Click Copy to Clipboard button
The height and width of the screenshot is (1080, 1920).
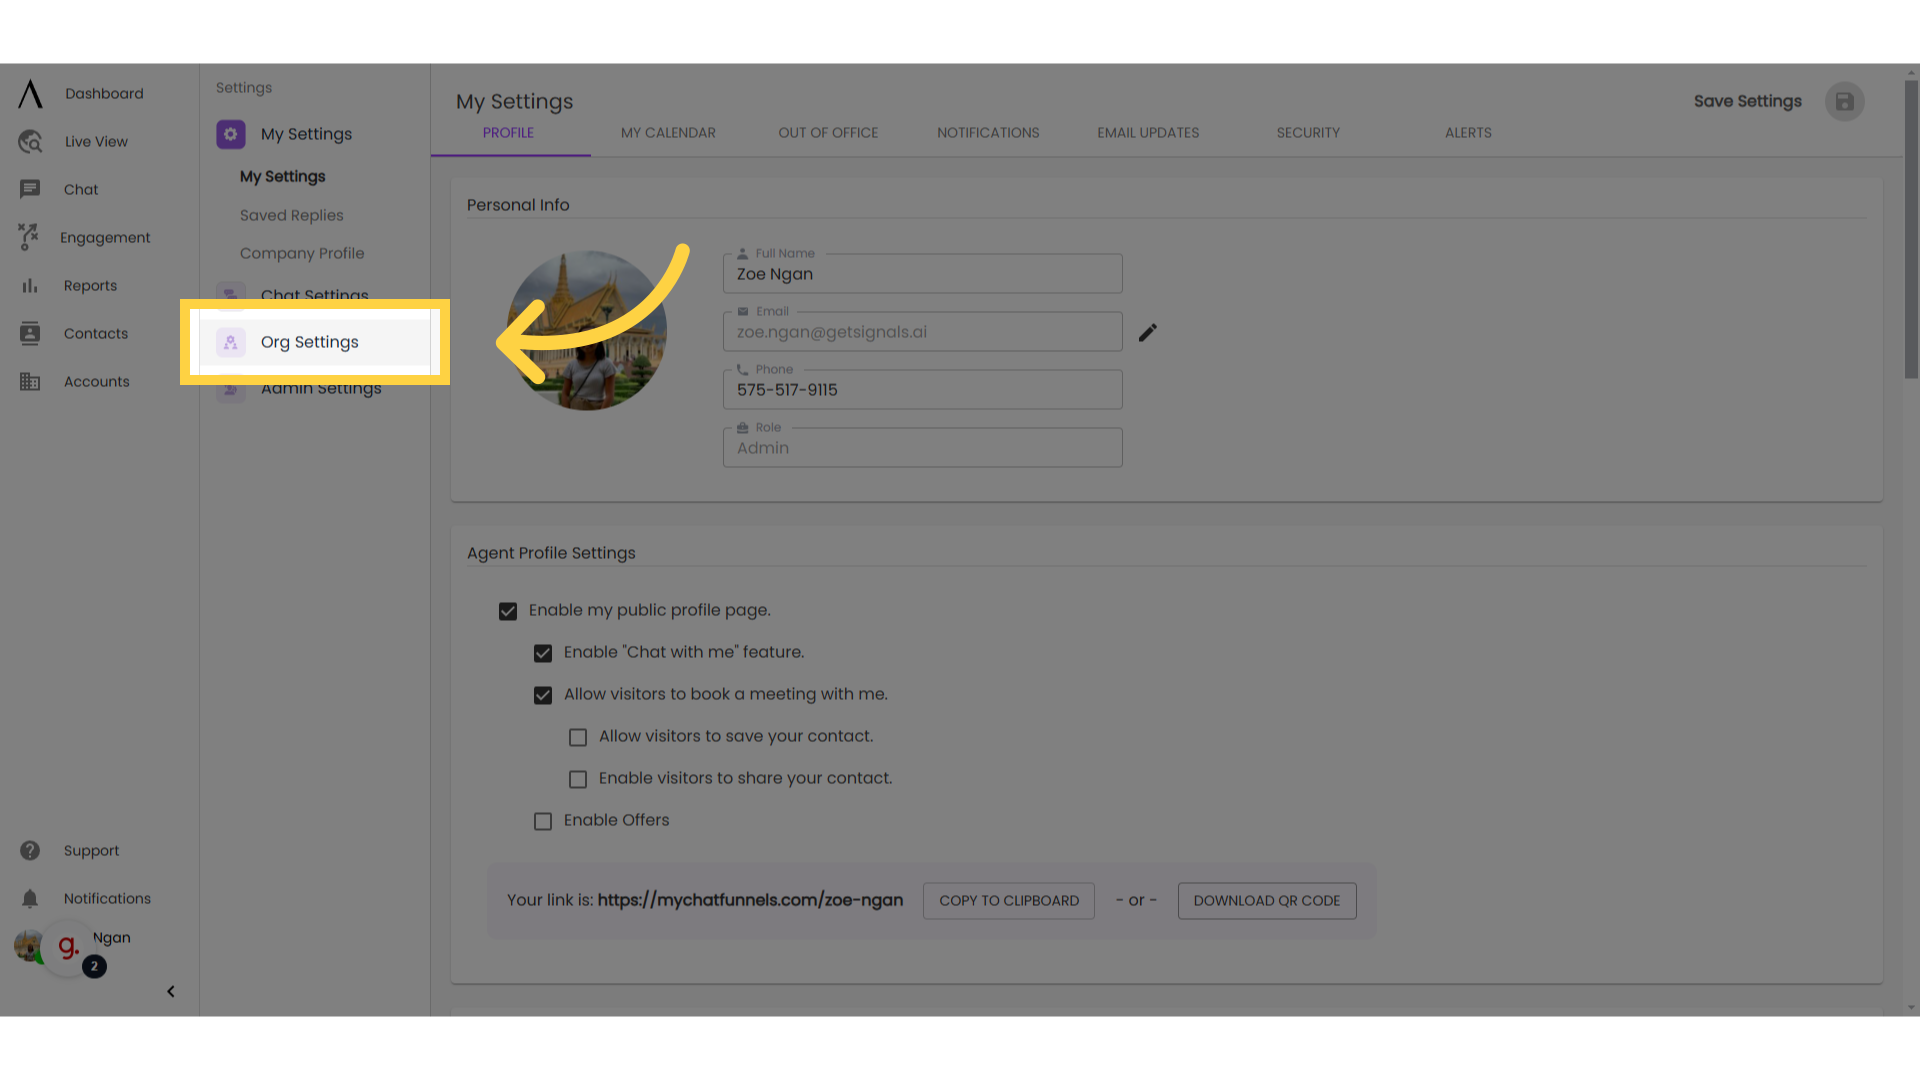[1007, 899]
